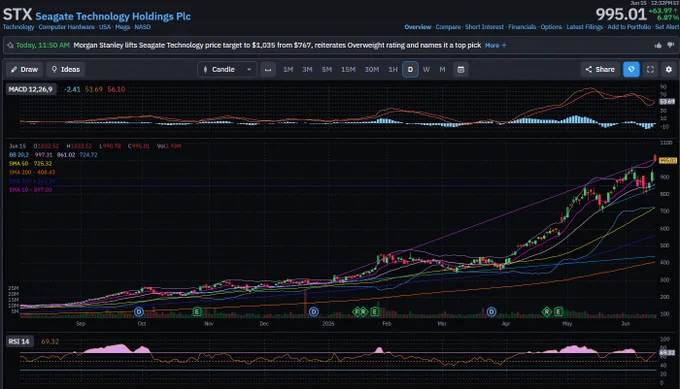Open the Compare tab

[448, 27]
